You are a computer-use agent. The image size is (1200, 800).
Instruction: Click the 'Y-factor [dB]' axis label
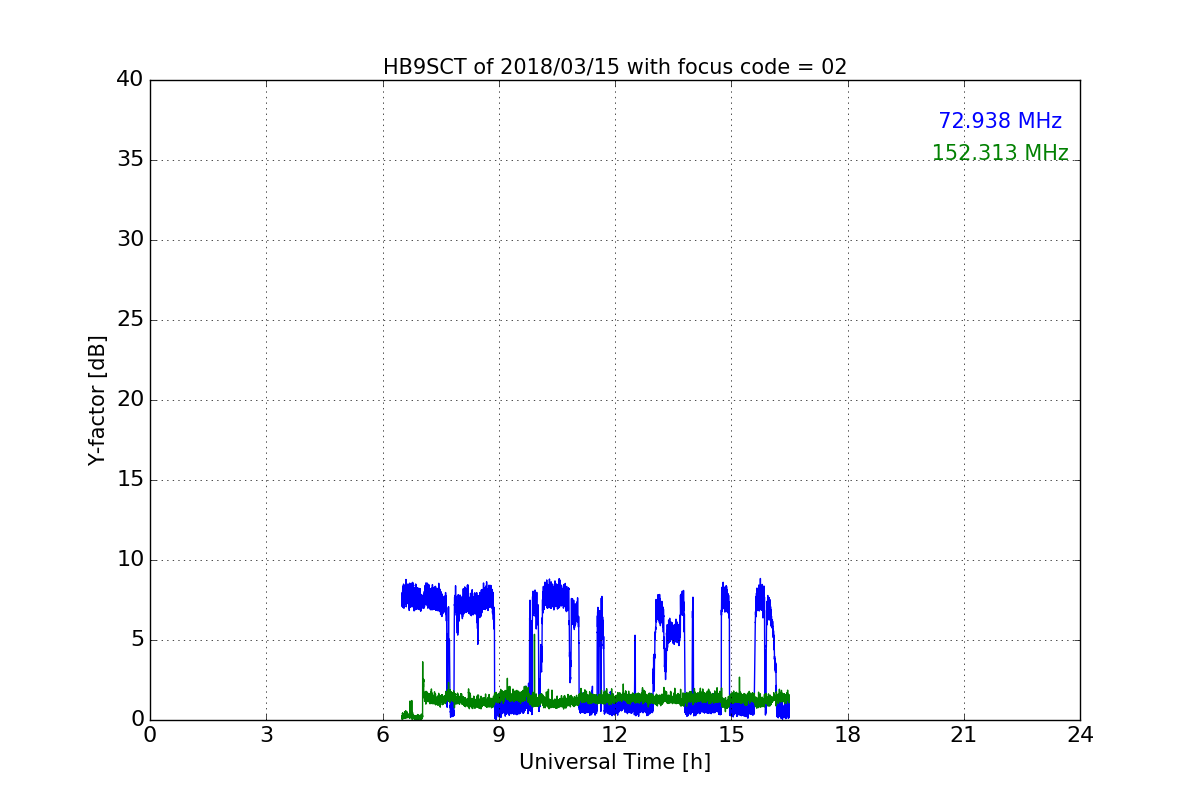tap(97, 400)
